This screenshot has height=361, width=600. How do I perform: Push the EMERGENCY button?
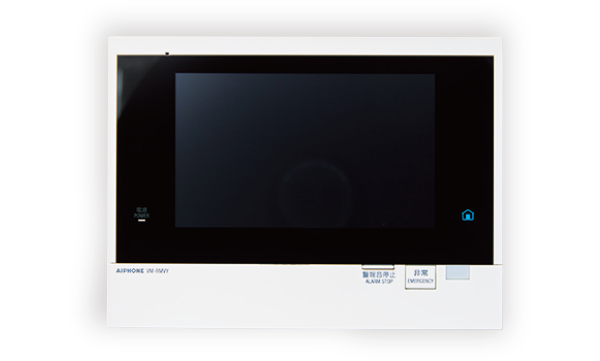[421, 277]
